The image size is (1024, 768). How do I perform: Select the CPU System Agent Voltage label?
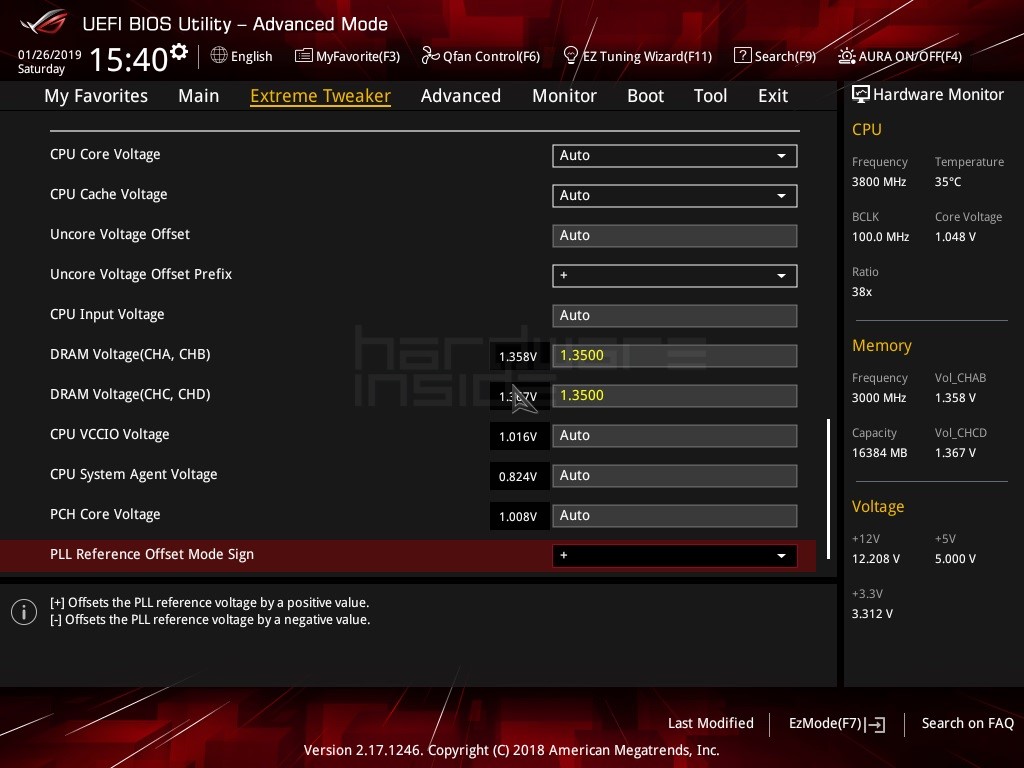pos(134,475)
